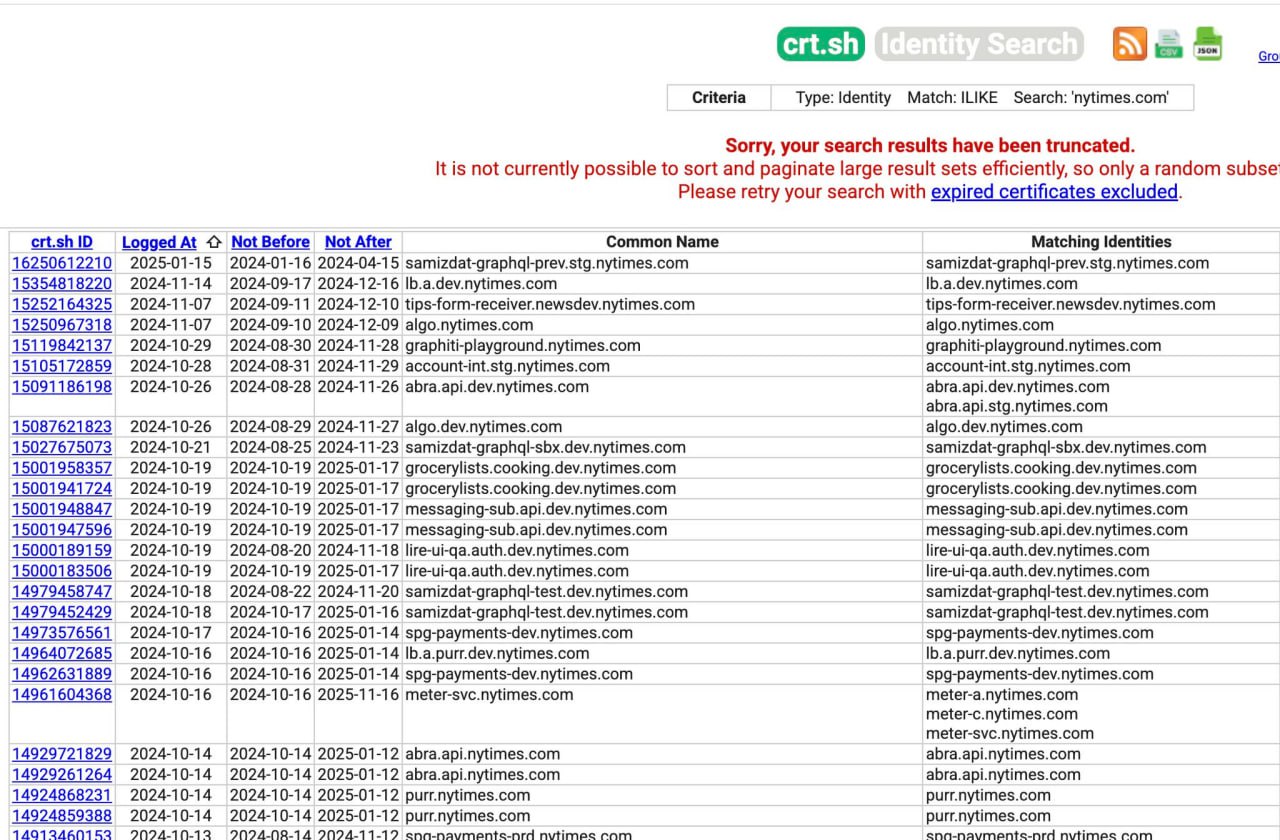
Task: Click the Matching Identities column header
Action: click(1101, 242)
